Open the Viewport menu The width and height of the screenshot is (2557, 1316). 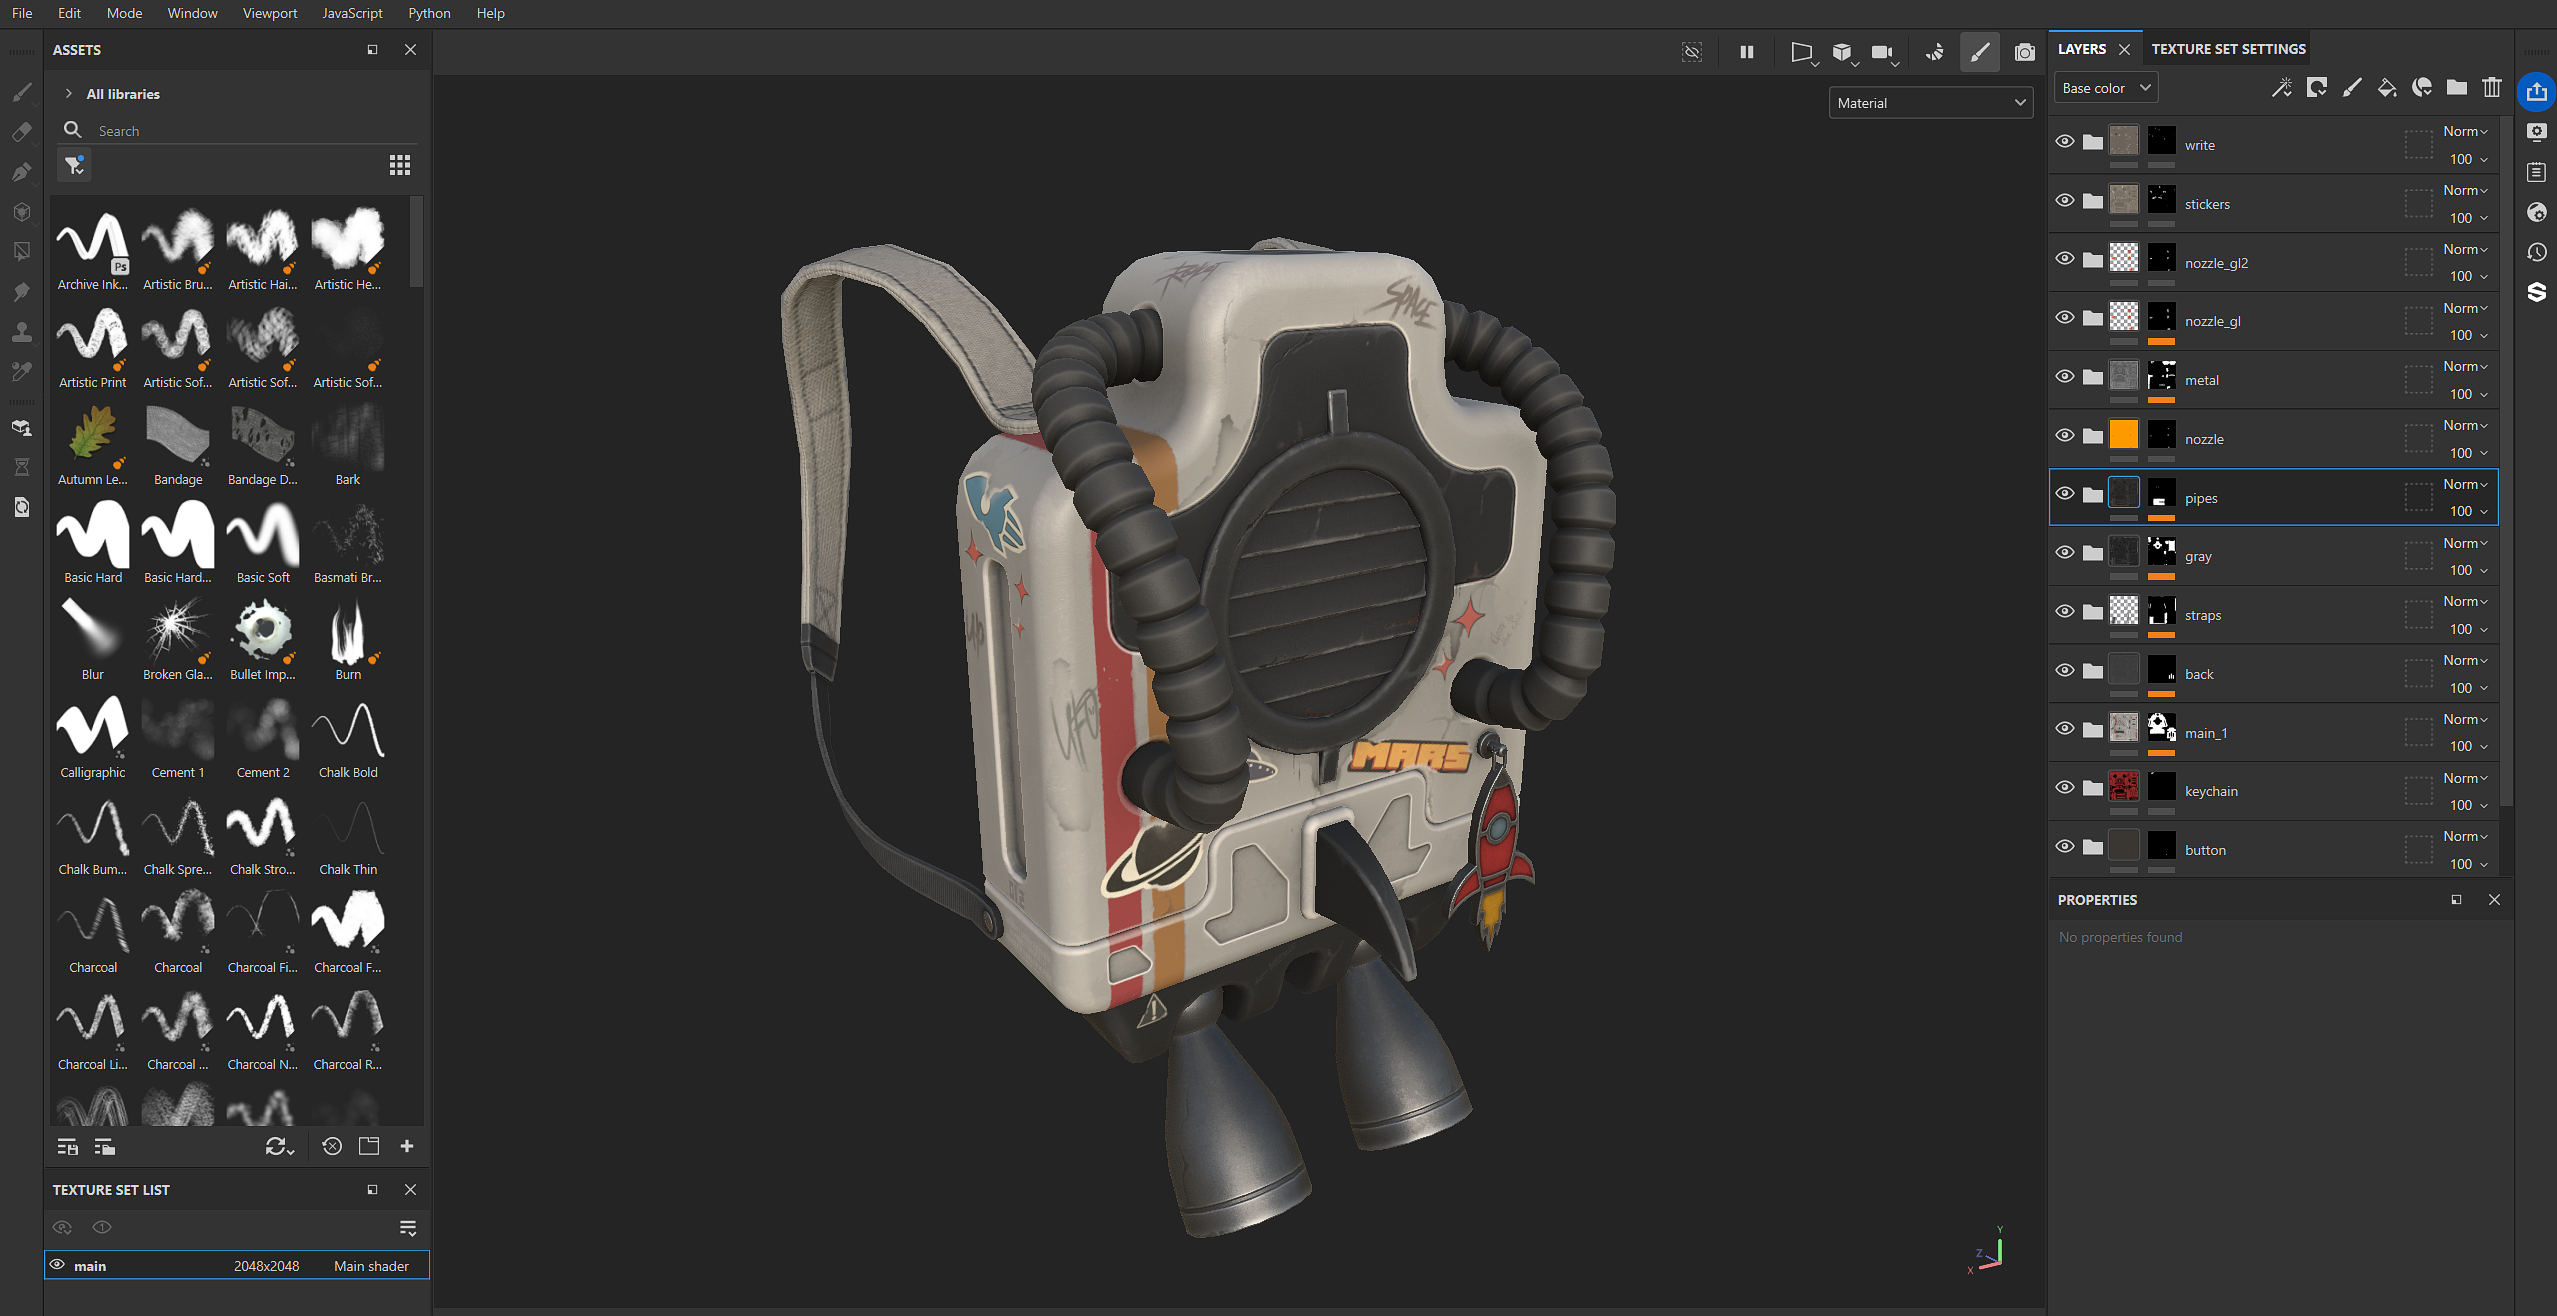(269, 13)
